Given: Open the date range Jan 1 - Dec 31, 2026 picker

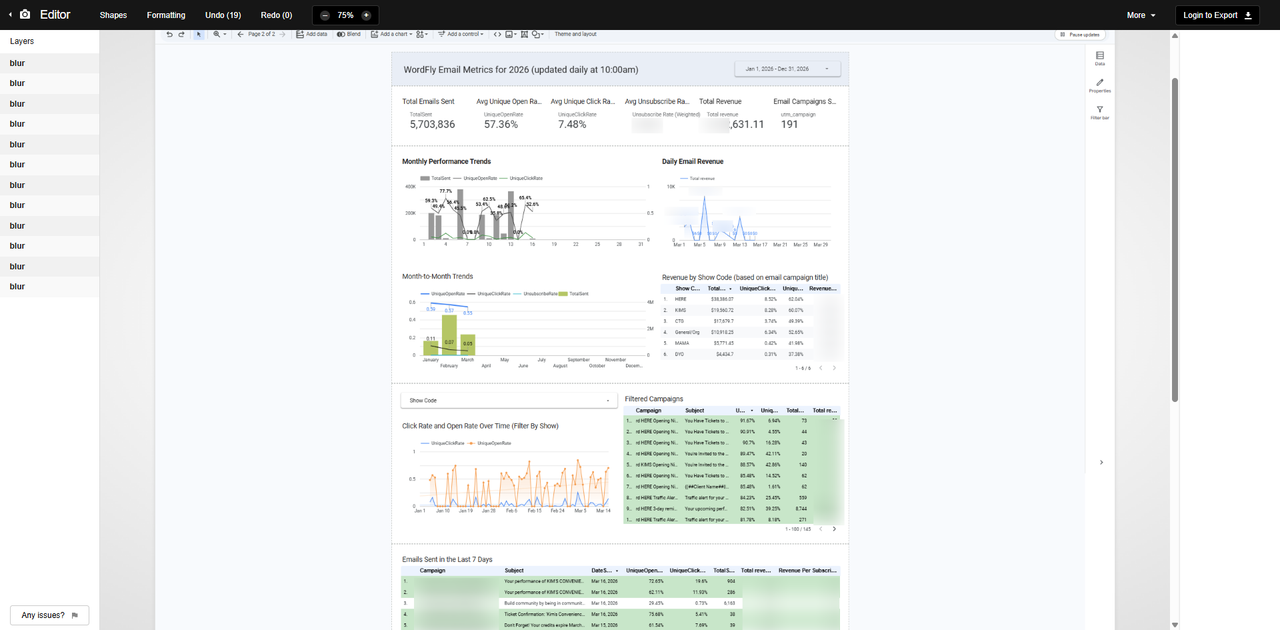Looking at the screenshot, I should point(788,69).
